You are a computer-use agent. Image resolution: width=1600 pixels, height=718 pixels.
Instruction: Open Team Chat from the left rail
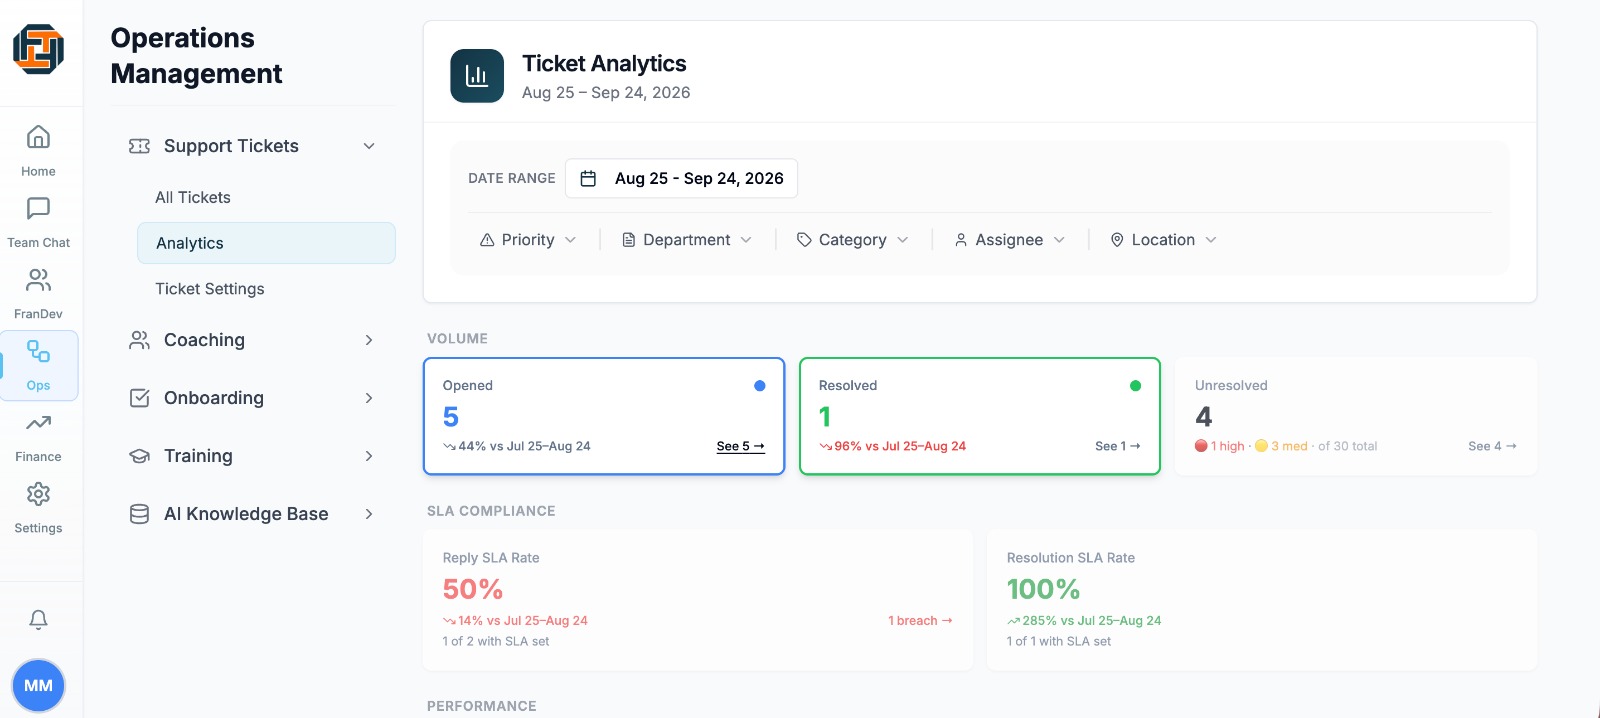(38, 222)
